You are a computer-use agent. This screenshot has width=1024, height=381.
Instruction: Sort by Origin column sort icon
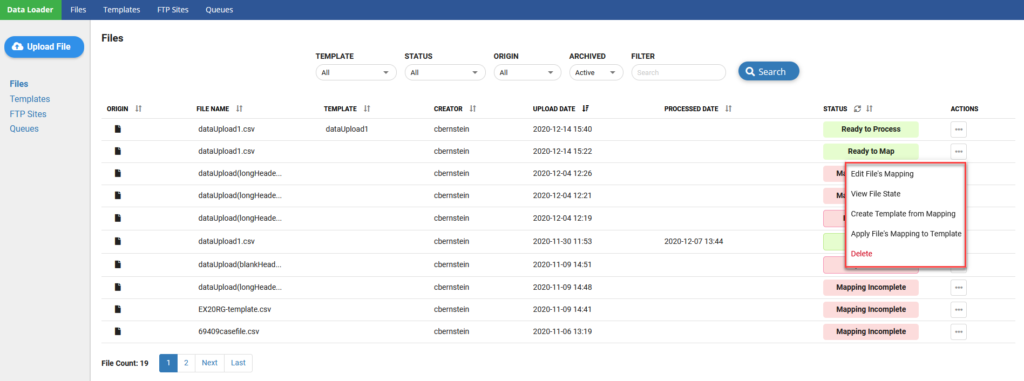coord(138,108)
